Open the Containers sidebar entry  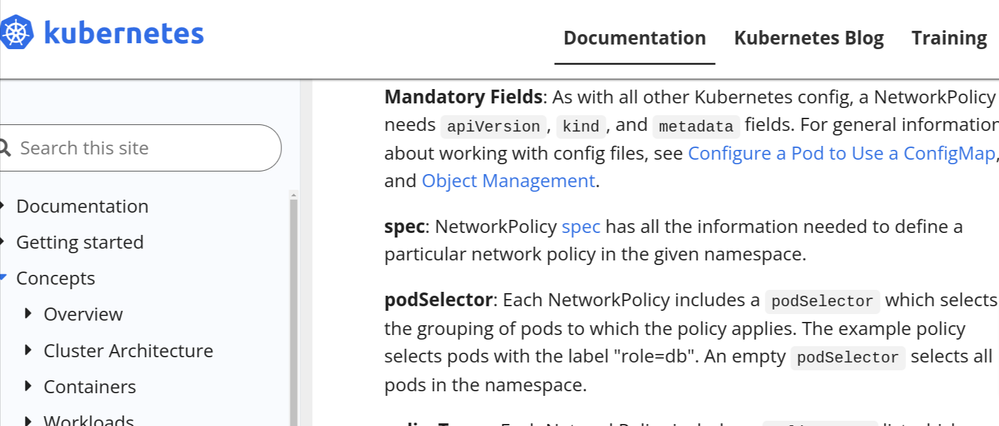(90, 387)
